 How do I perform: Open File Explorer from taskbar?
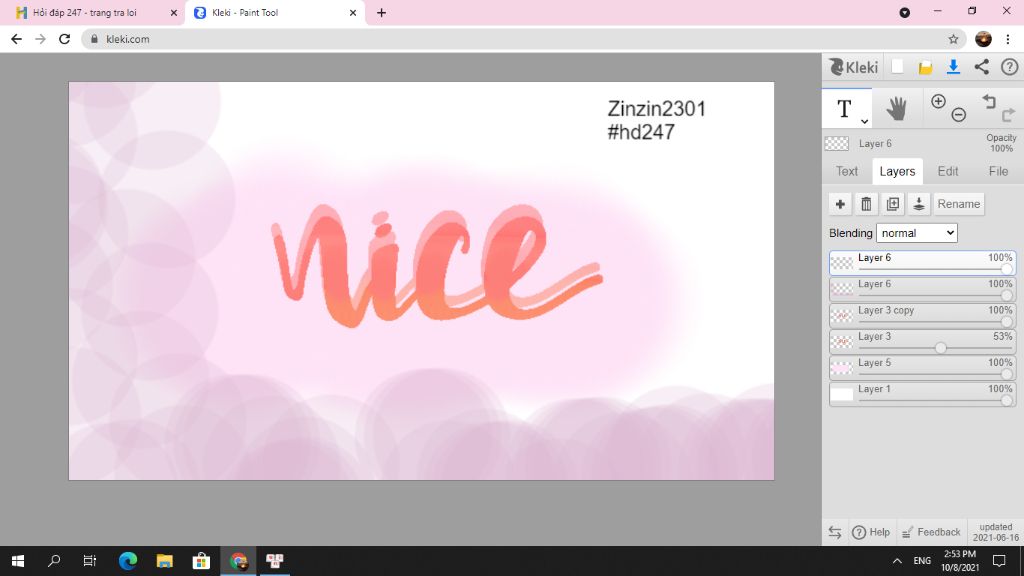(x=165, y=561)
